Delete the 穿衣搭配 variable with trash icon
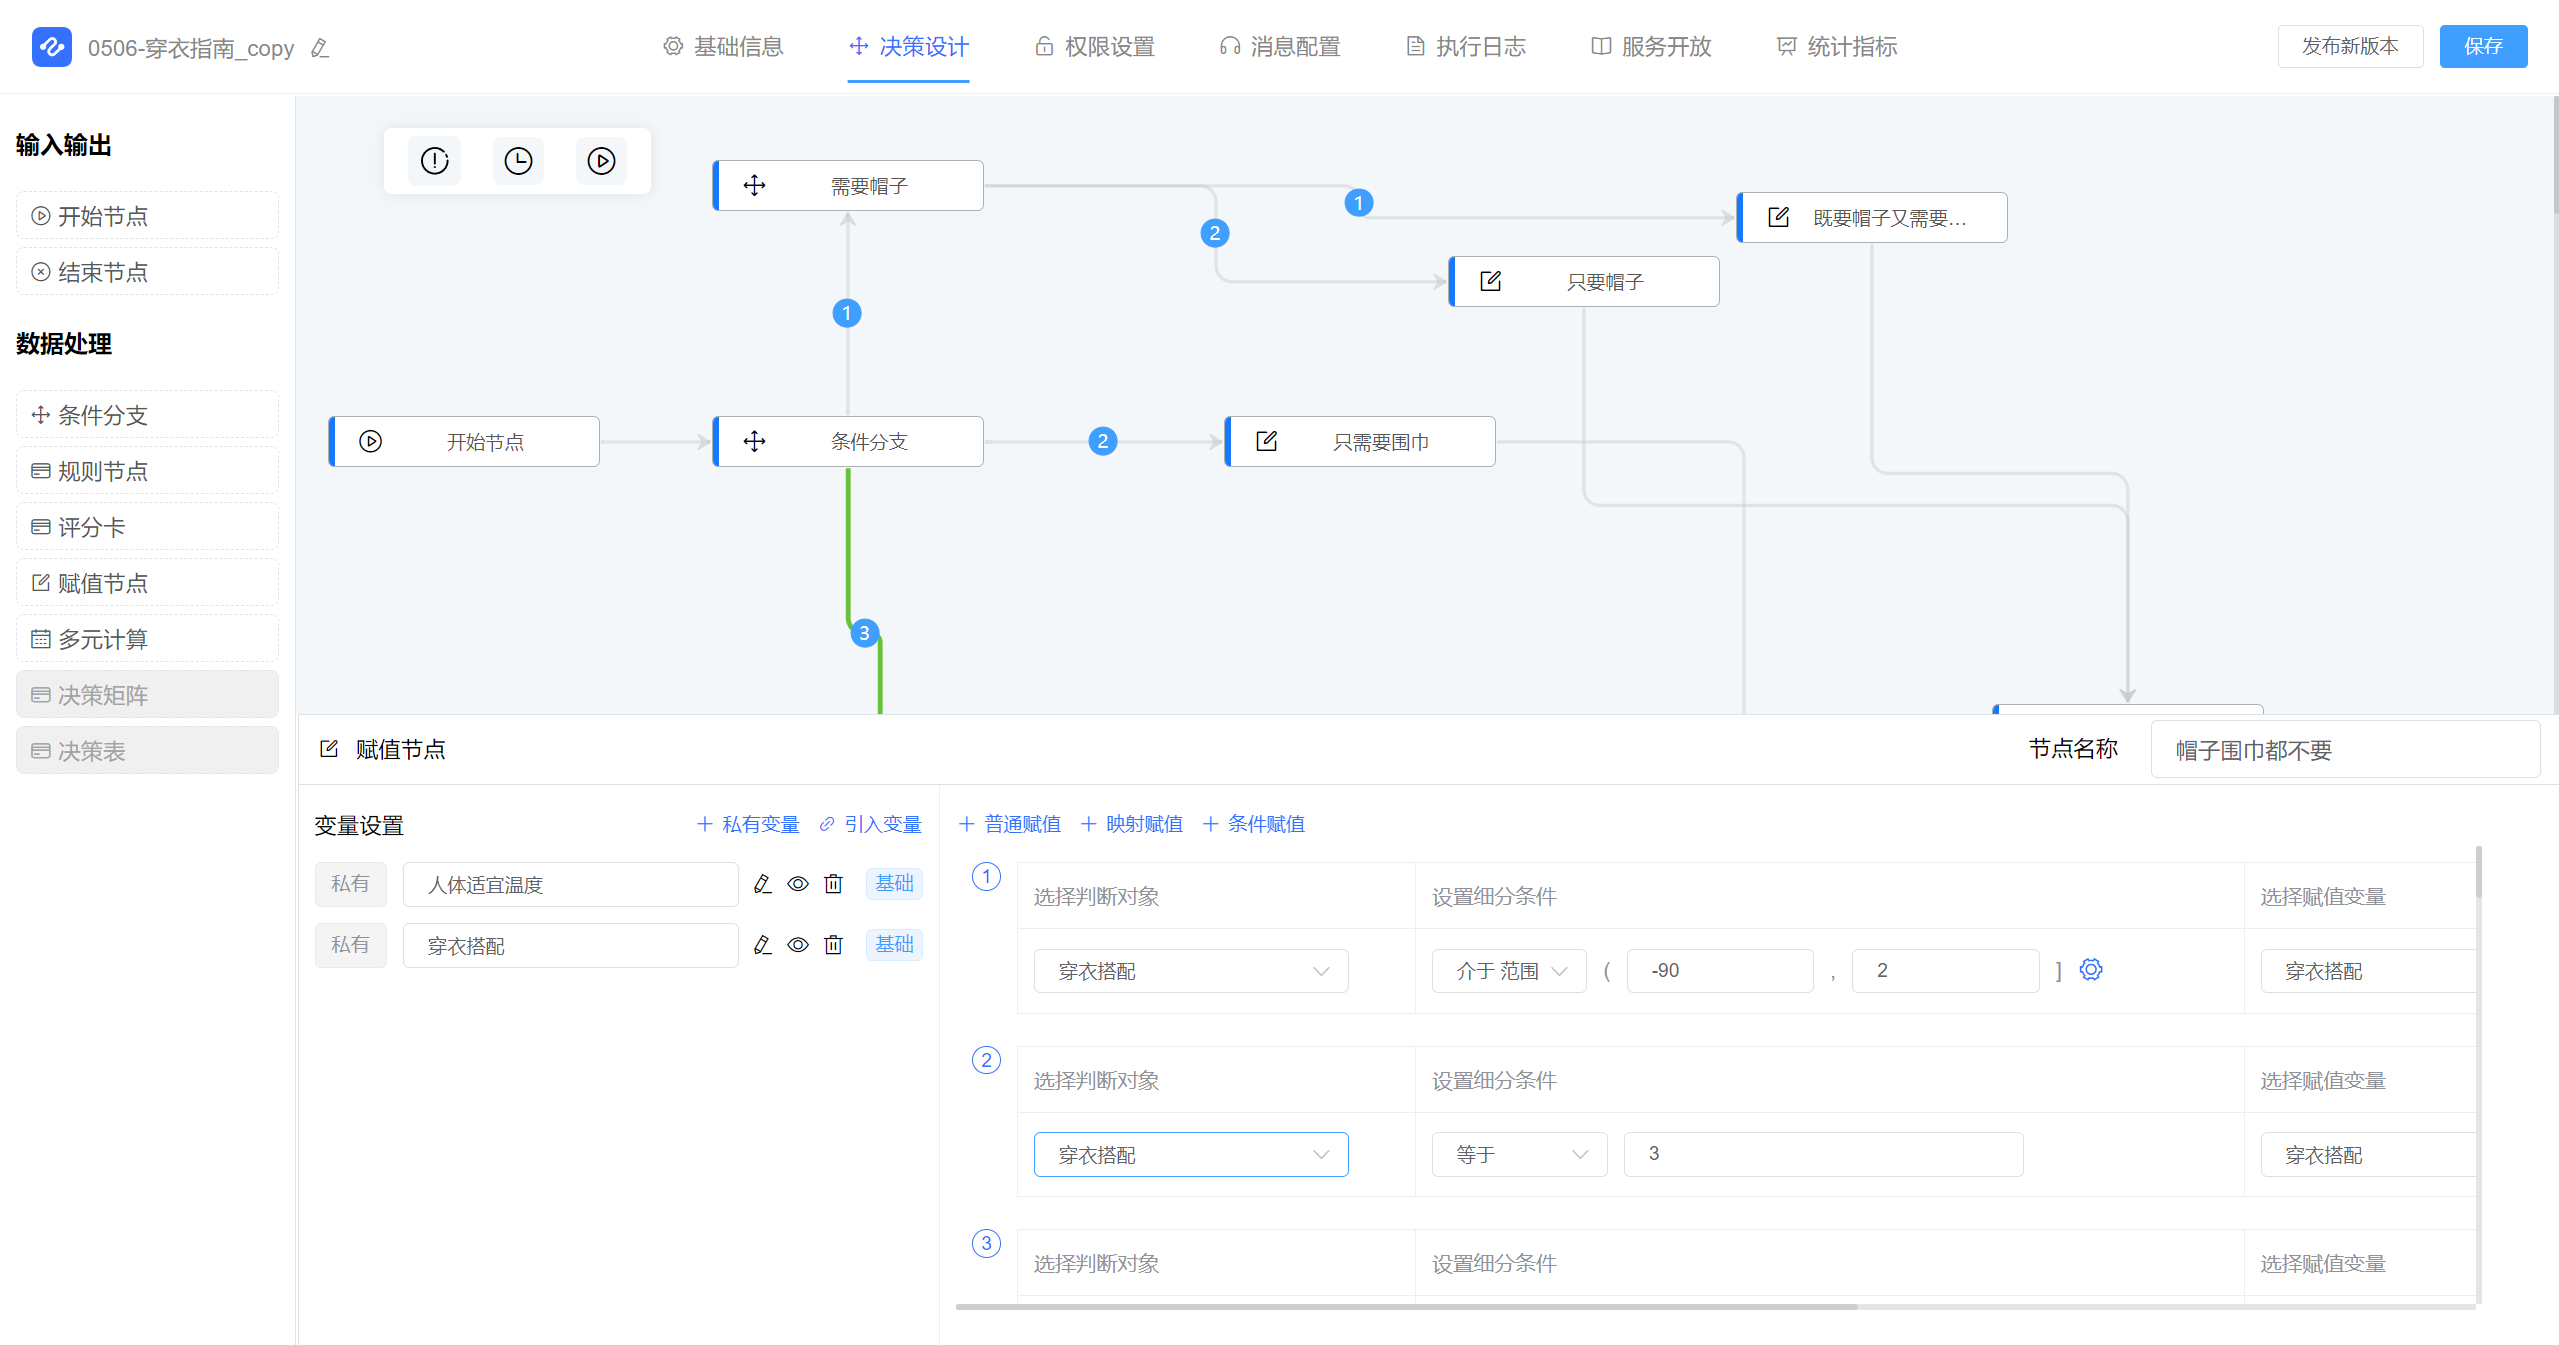 tap(833, 945)
